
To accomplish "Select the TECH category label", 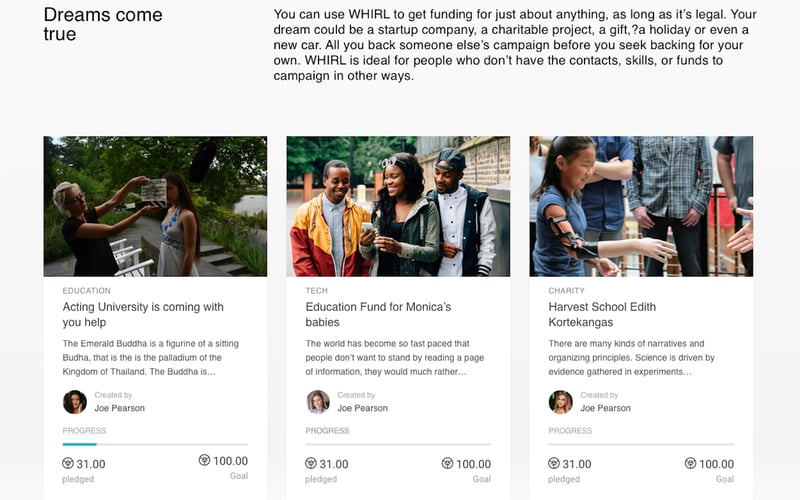I will (x=317, y=291).
